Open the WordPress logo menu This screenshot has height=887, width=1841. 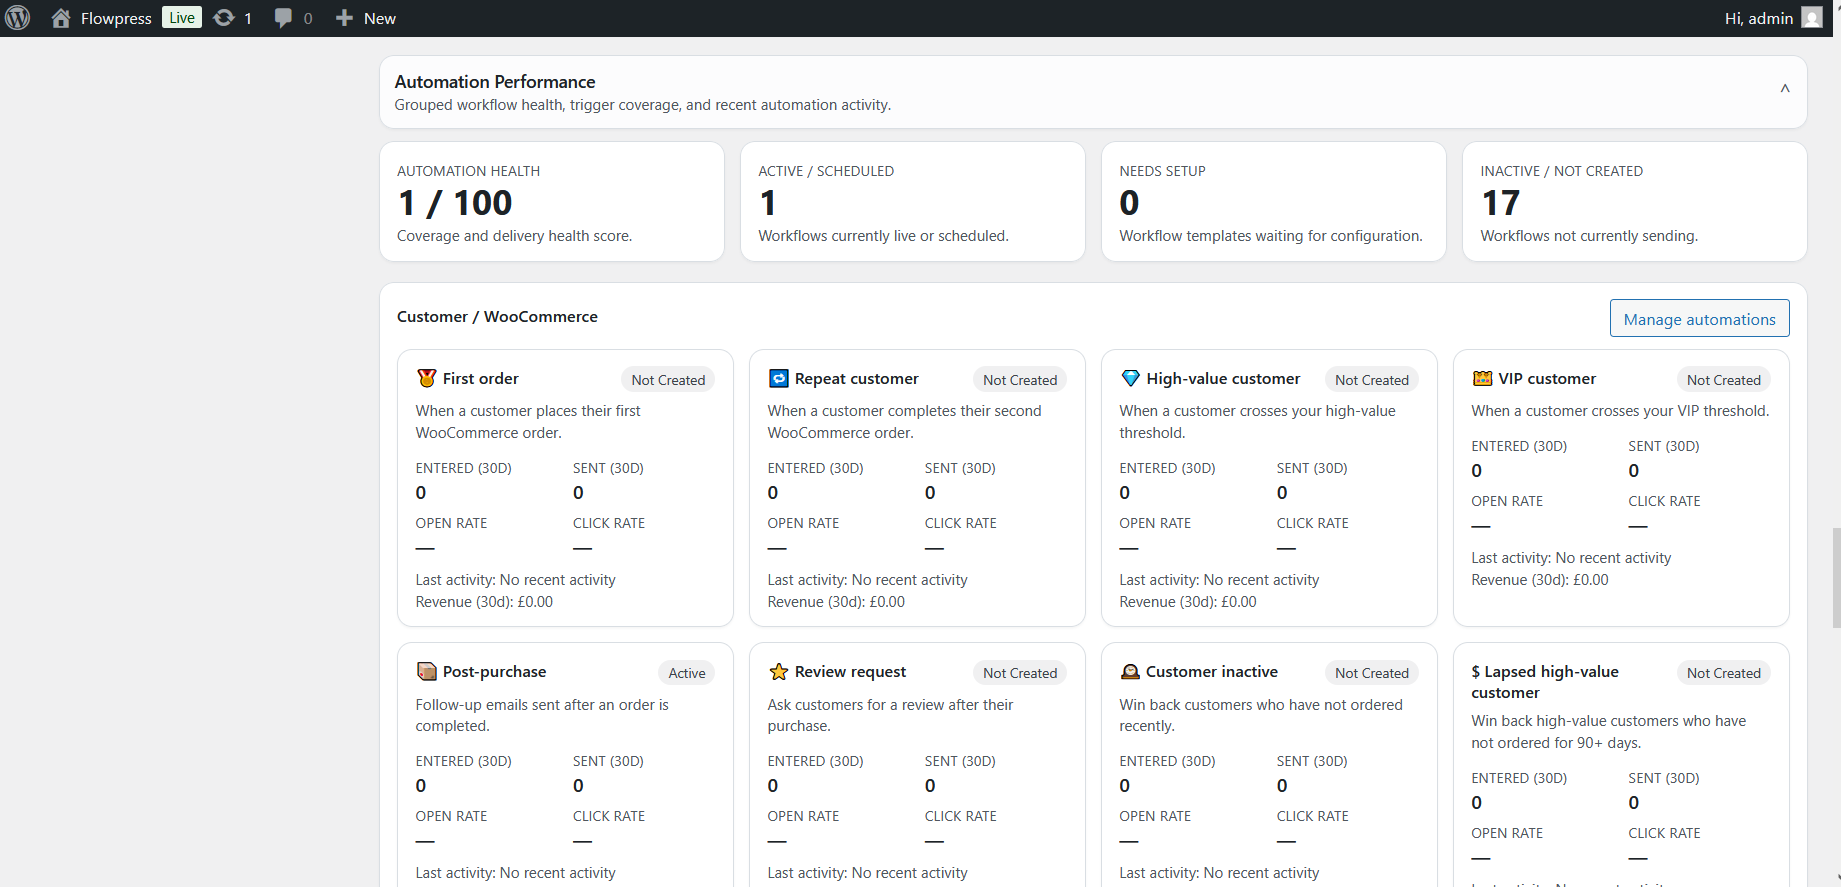18,18
